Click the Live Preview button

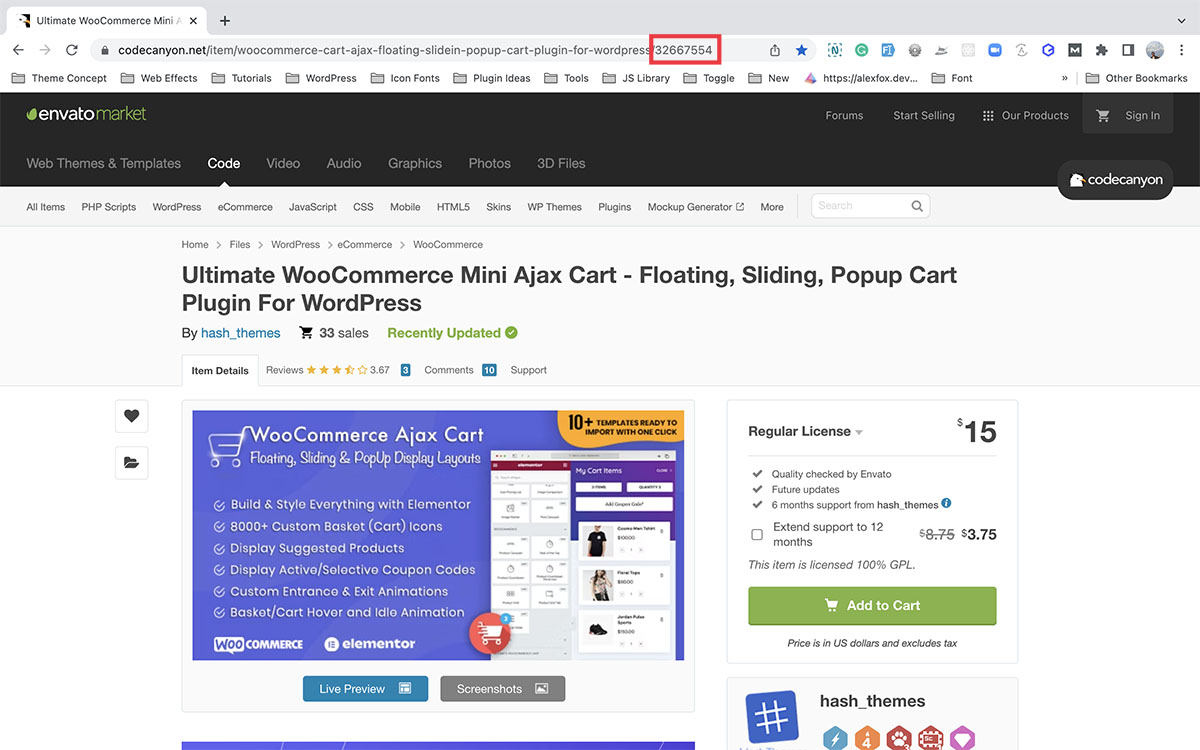tap(365, 689)
